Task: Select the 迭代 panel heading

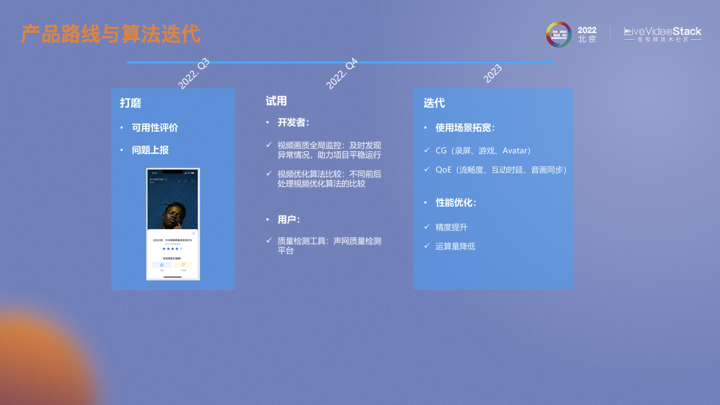Action: [434, 103]
